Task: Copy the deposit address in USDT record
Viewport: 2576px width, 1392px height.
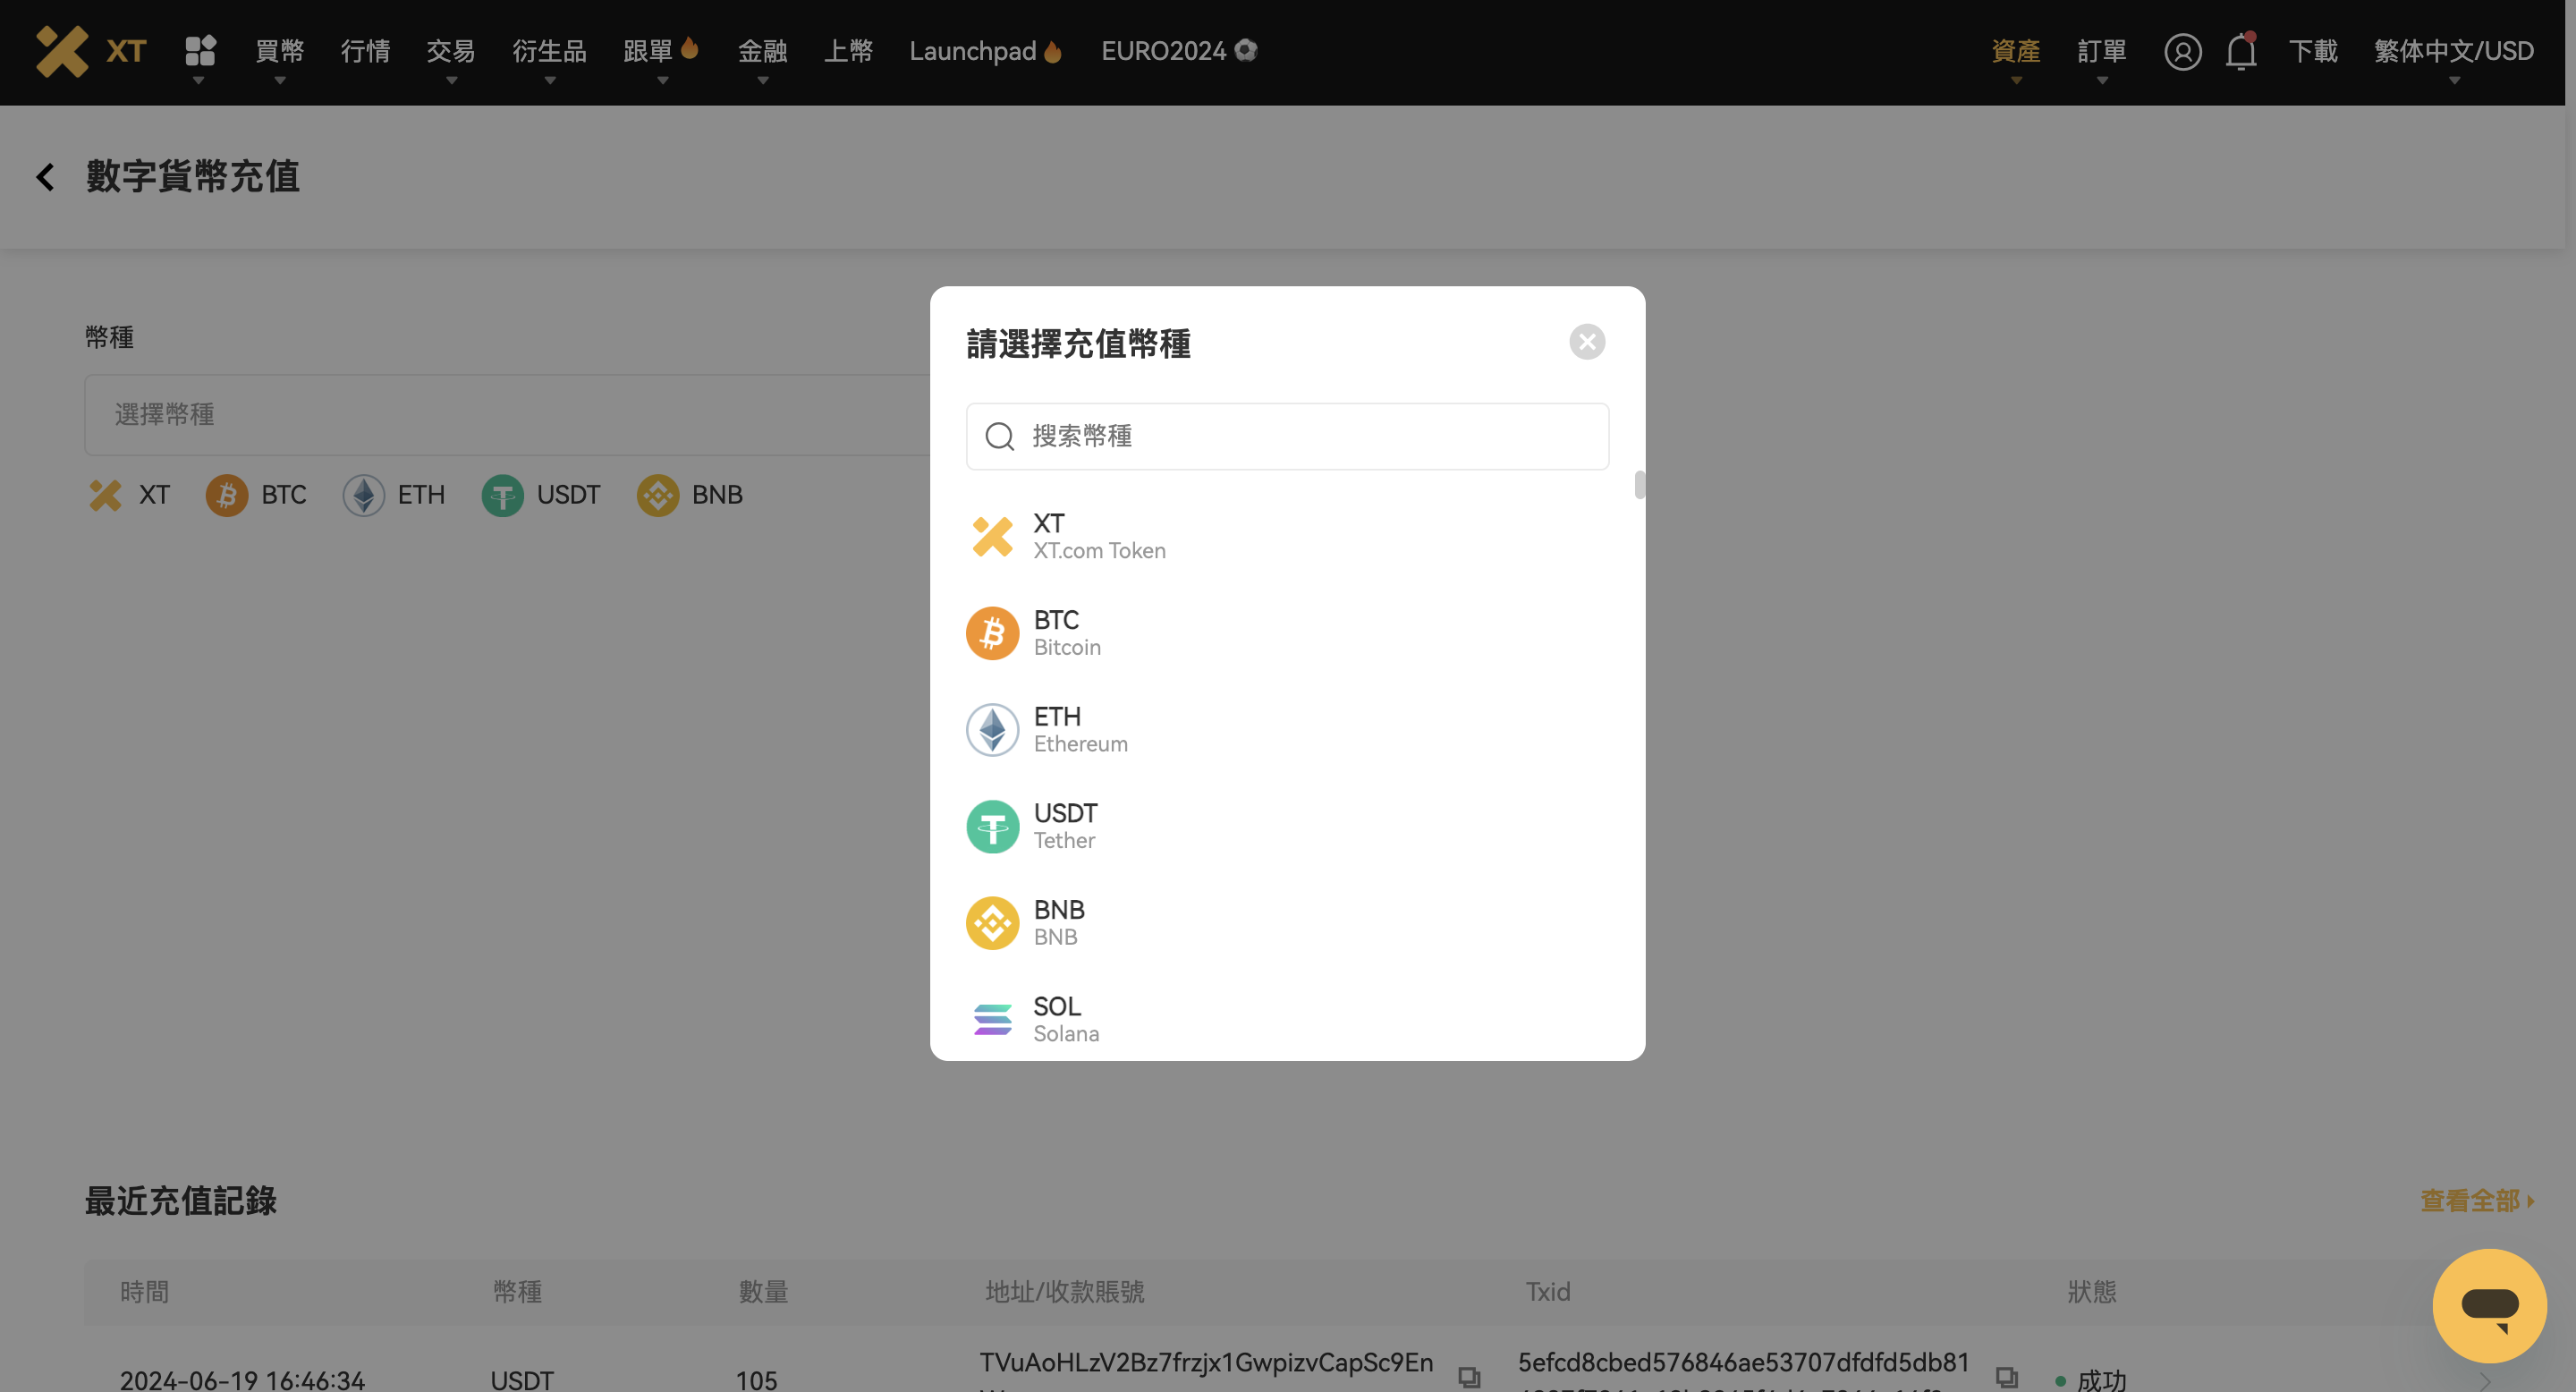Action: (1469, 1377)
